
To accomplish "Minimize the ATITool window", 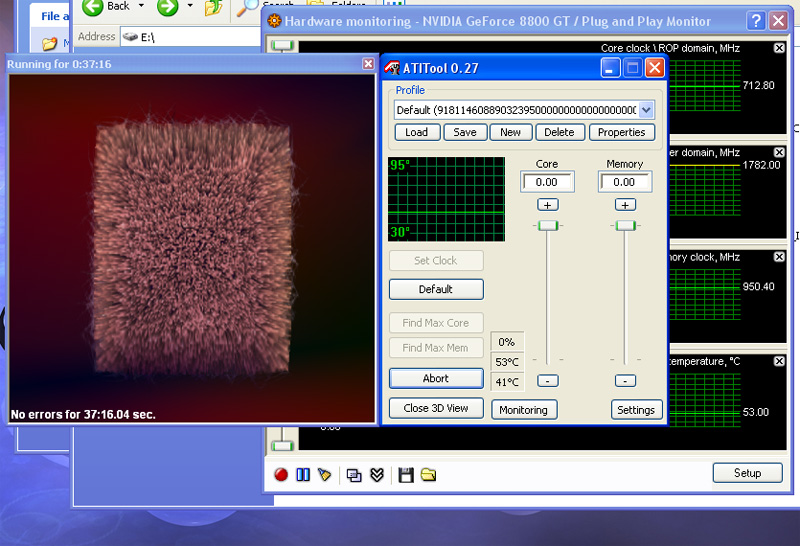I will click(610, 68).
